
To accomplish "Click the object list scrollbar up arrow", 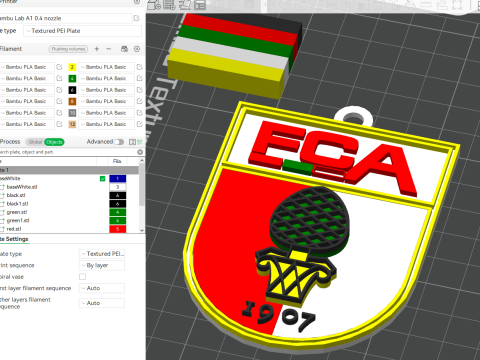I will point(142,161).
